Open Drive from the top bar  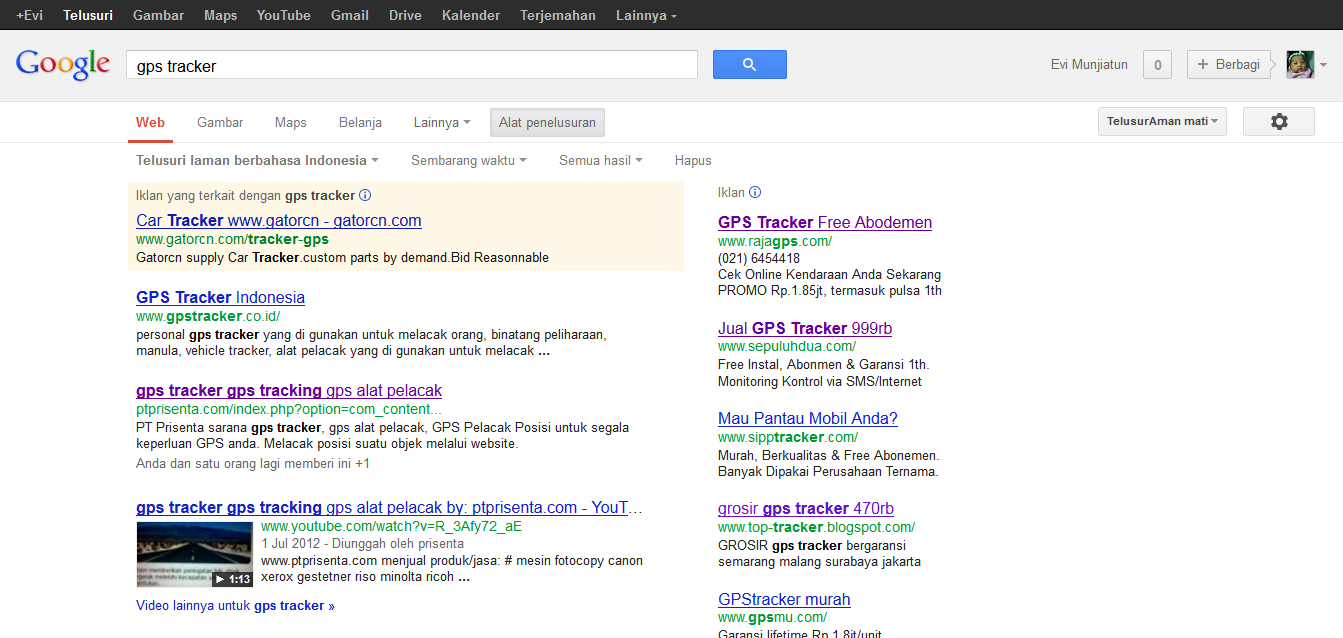405,15
